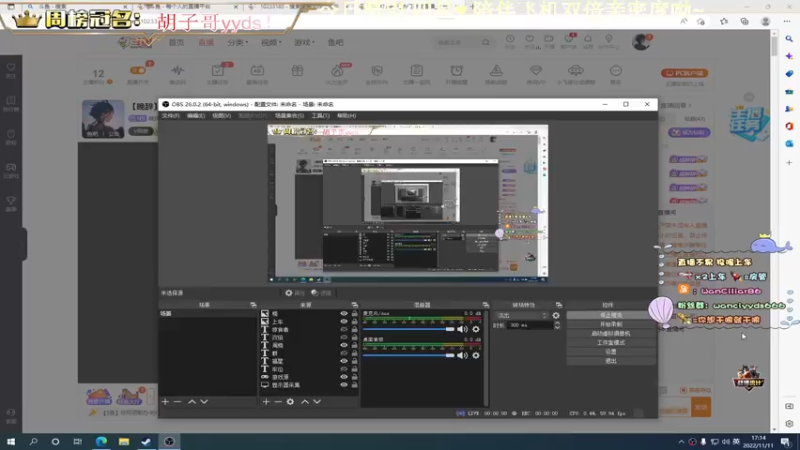This screenshot has height=450, width=800.
Task: Click 工作室模式 button in OBS controls
Action: click(611, 343)
